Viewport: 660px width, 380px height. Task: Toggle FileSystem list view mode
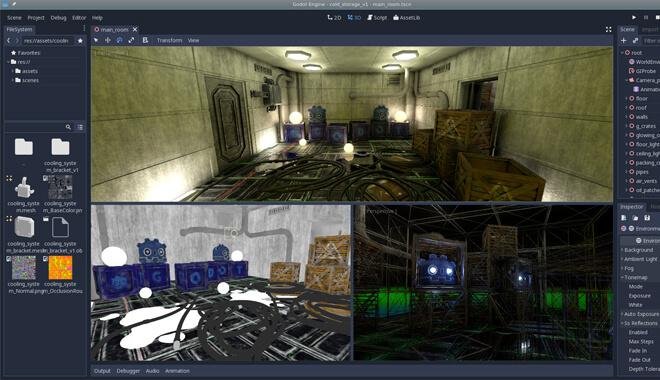[80, 127]
